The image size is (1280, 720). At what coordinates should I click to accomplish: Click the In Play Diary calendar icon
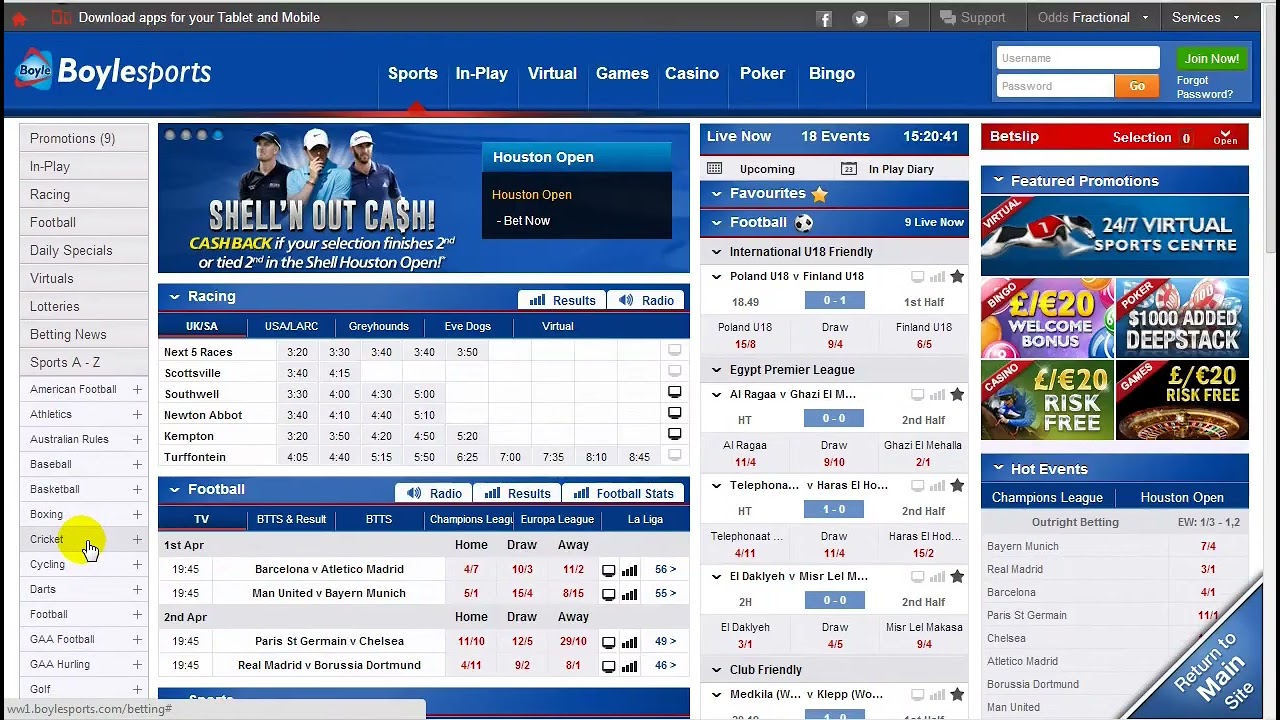(x=849, y=169)
